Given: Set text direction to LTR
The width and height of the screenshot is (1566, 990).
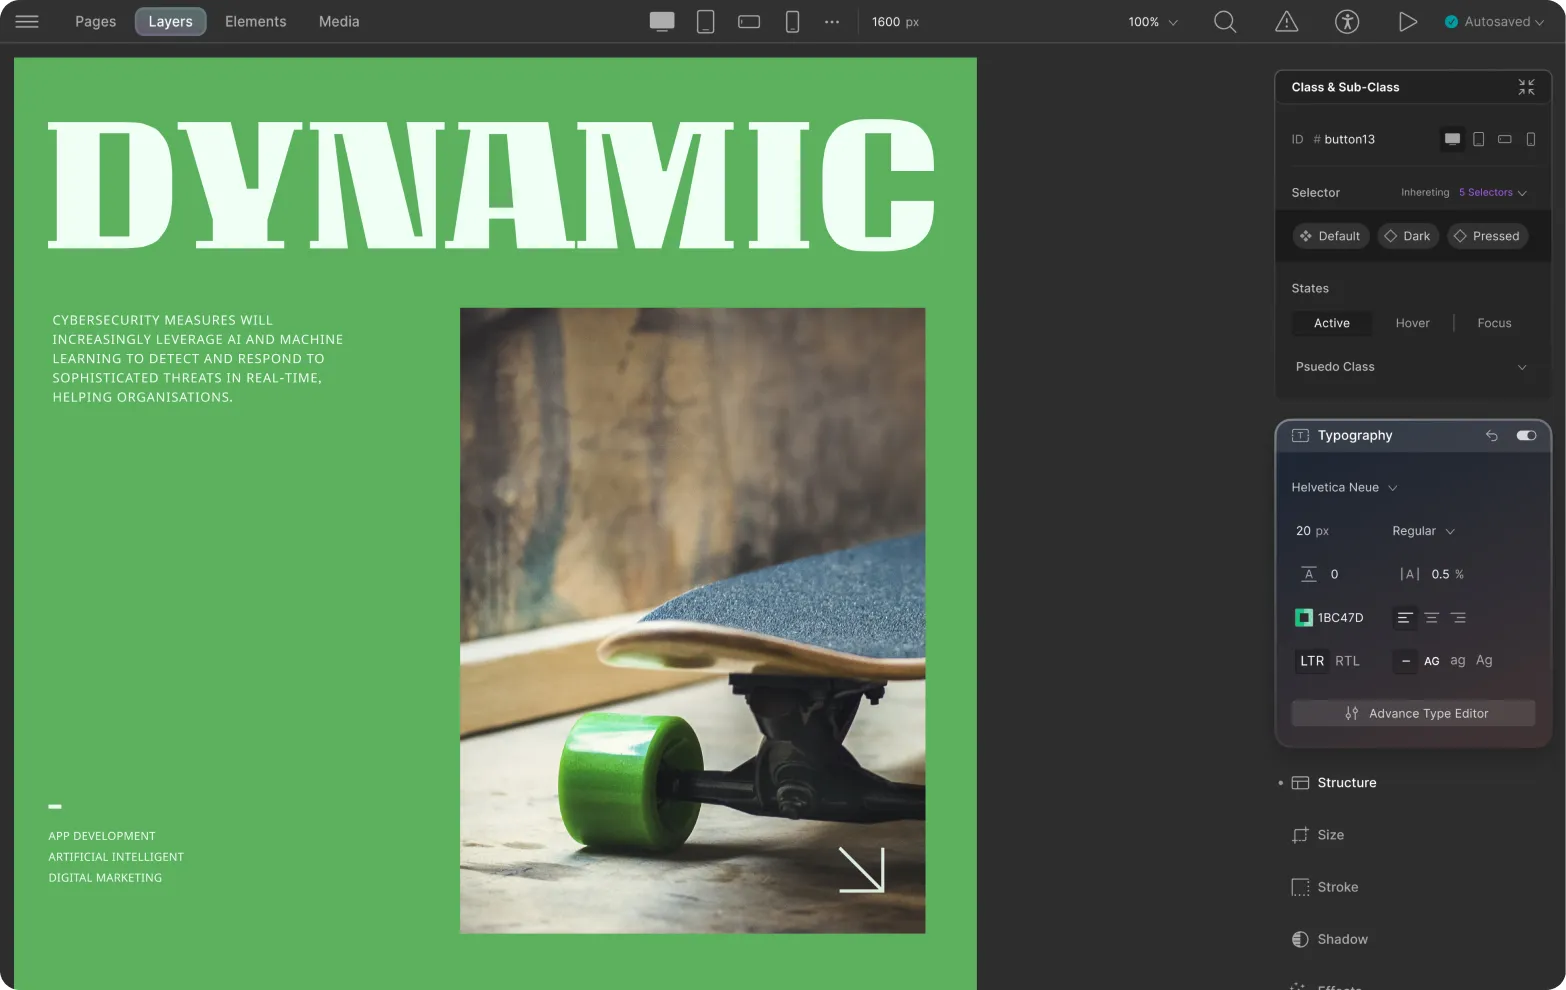Looking at the screenshot, I should [x=1312, y=661].
